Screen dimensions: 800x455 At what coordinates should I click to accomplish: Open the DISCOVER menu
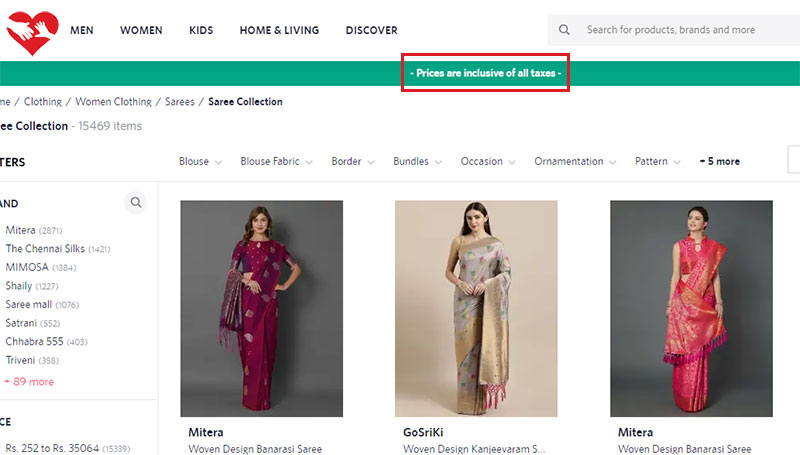click(371, 30)
